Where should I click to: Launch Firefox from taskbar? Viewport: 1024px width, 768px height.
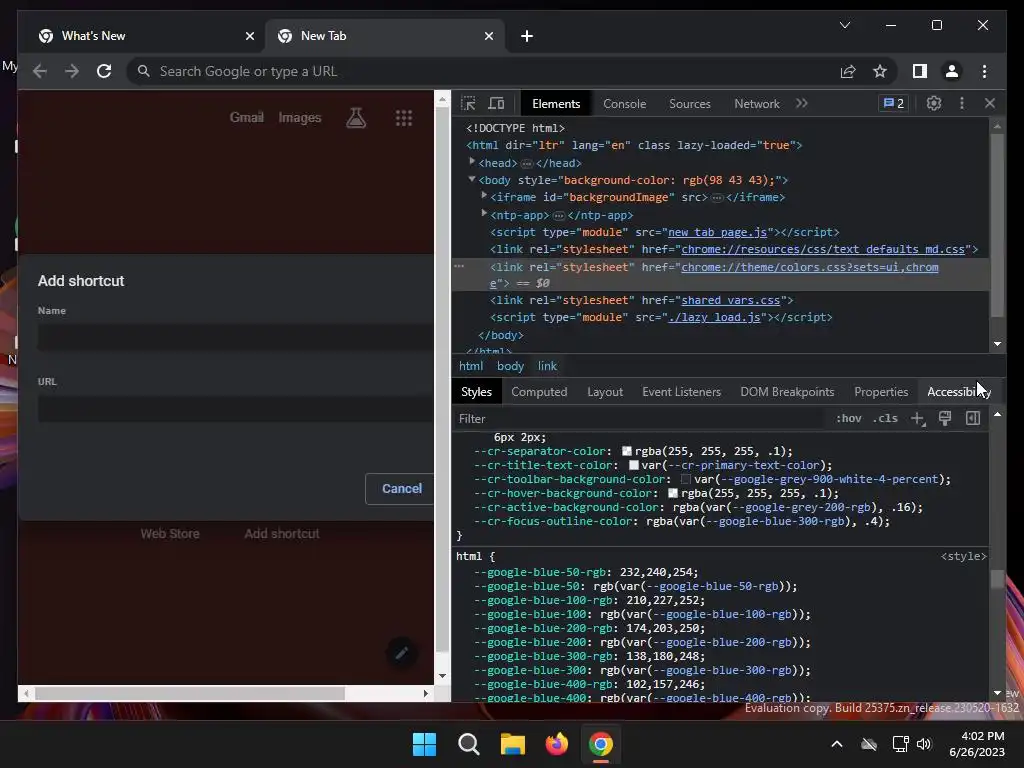(556, 744)
